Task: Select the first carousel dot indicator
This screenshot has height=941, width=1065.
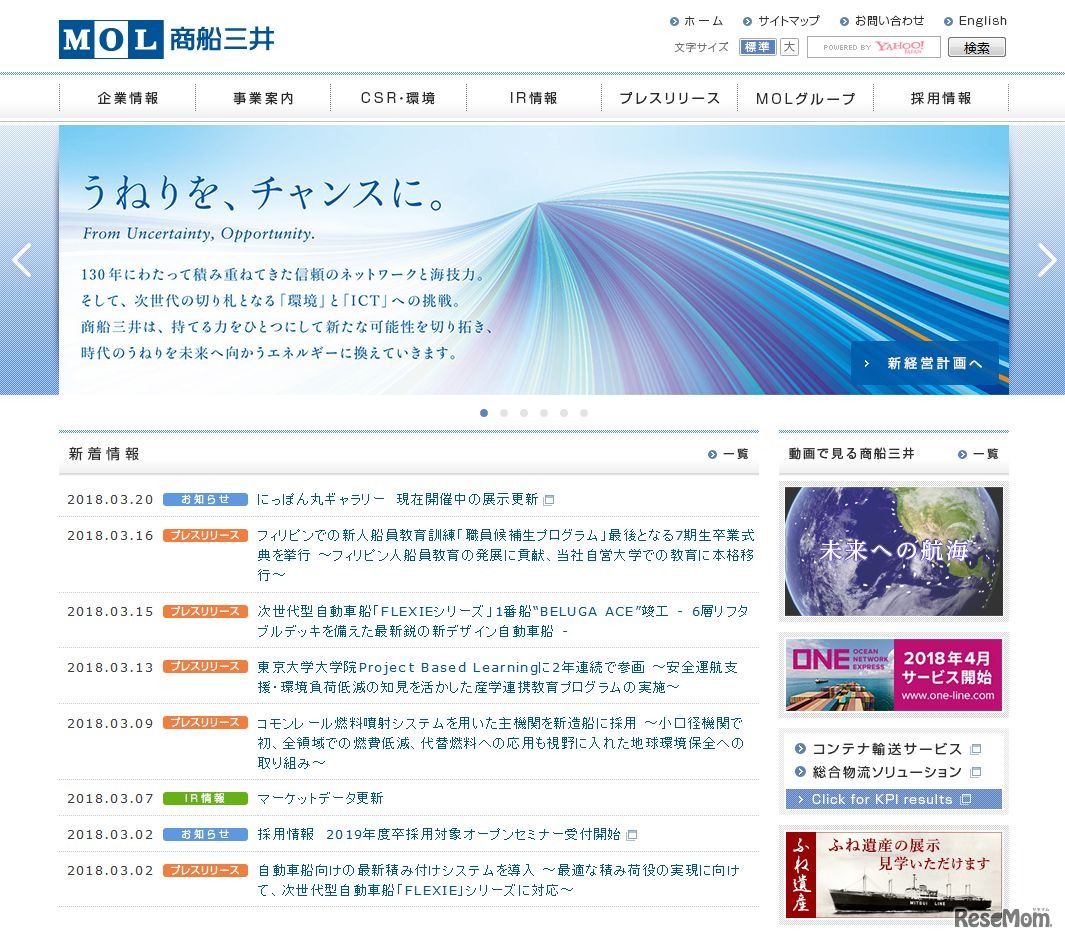Action: [x=484, y=413]
